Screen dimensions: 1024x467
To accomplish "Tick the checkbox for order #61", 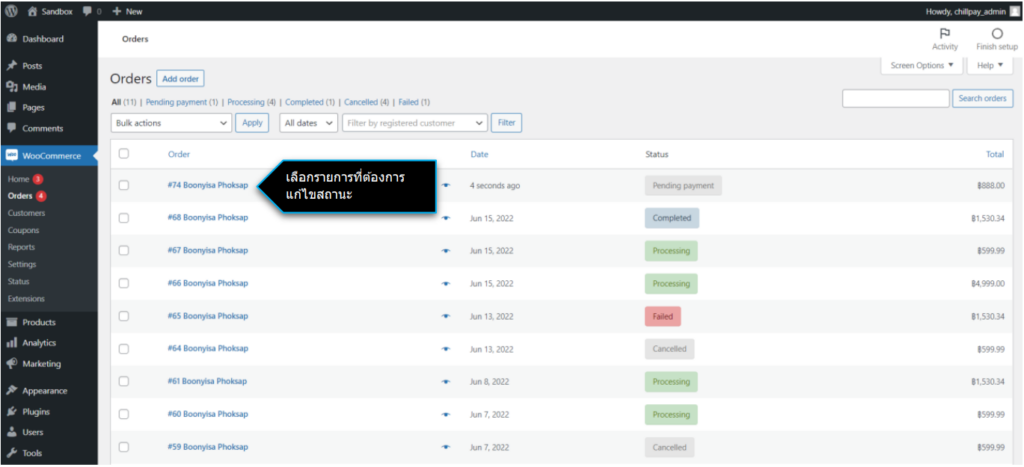I will 123,381.
